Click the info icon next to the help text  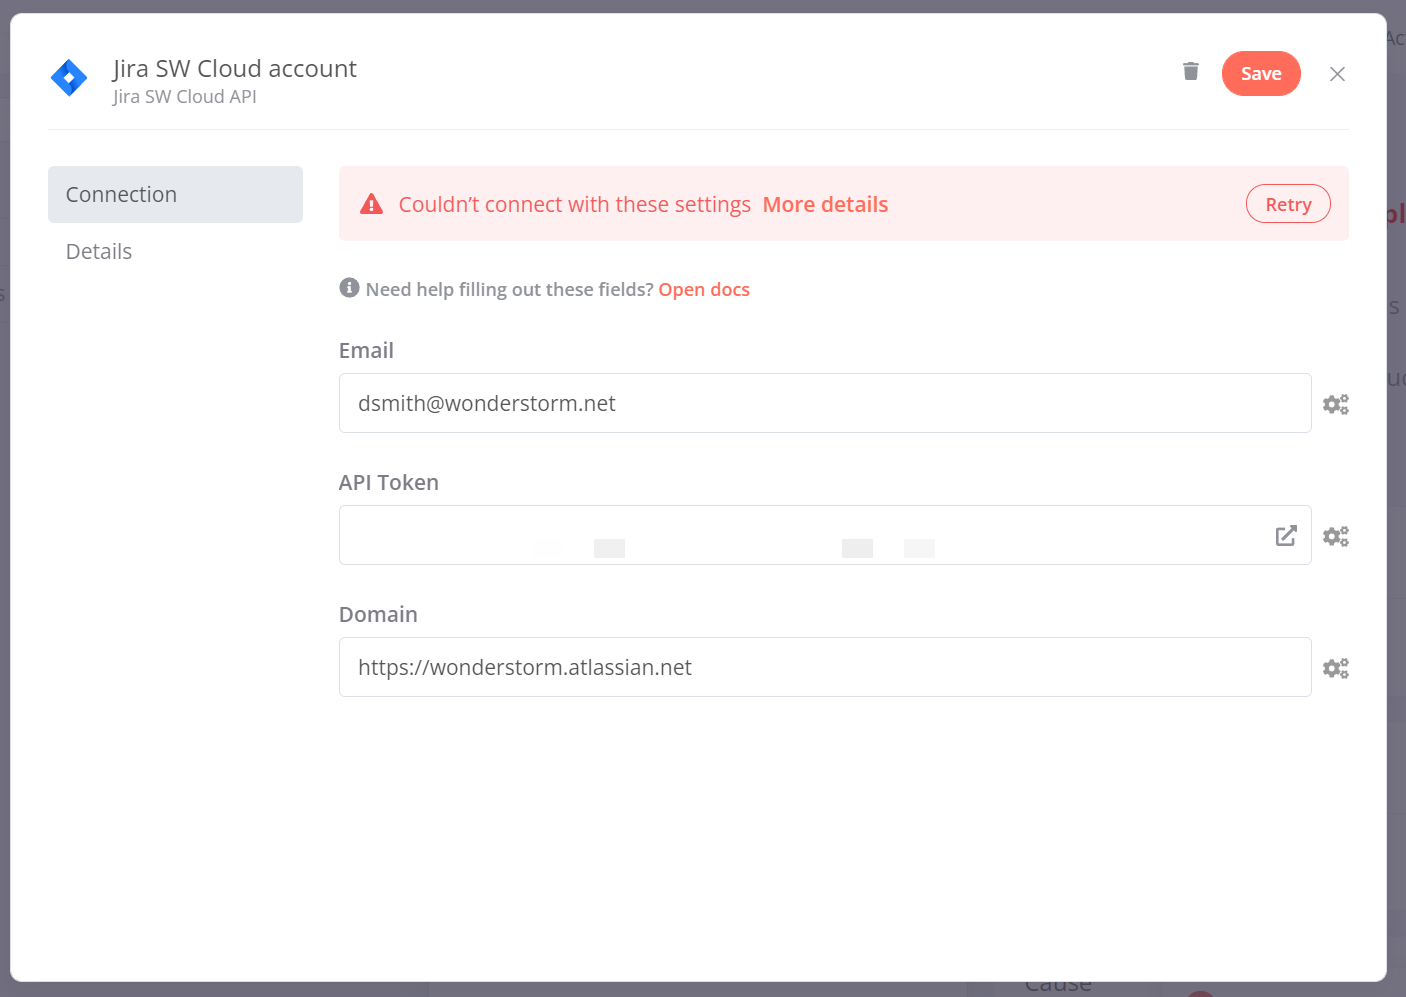[349, 287]
